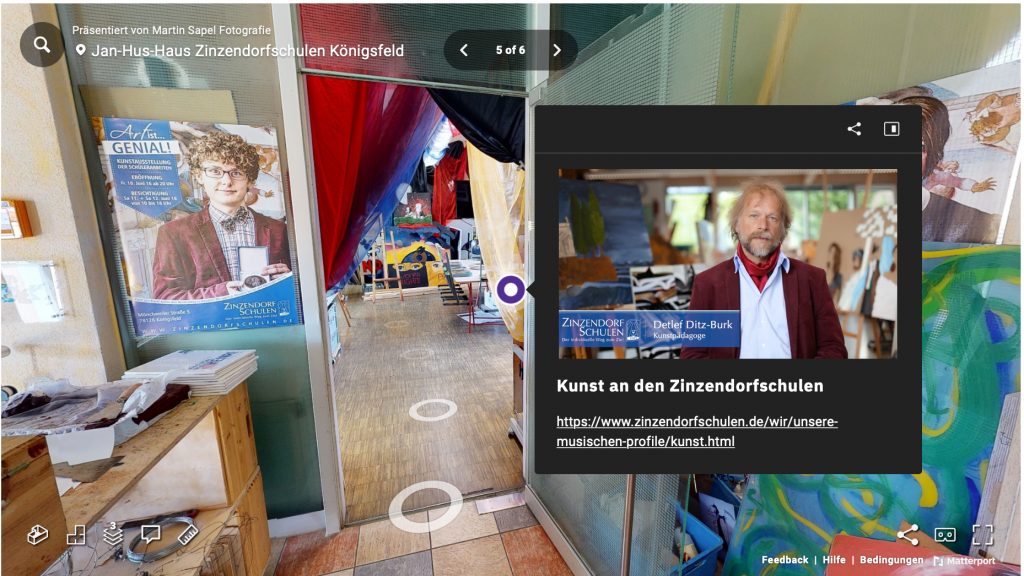Open the dollhouse view
Screen dimensions: 1024x576
[38, 535]
